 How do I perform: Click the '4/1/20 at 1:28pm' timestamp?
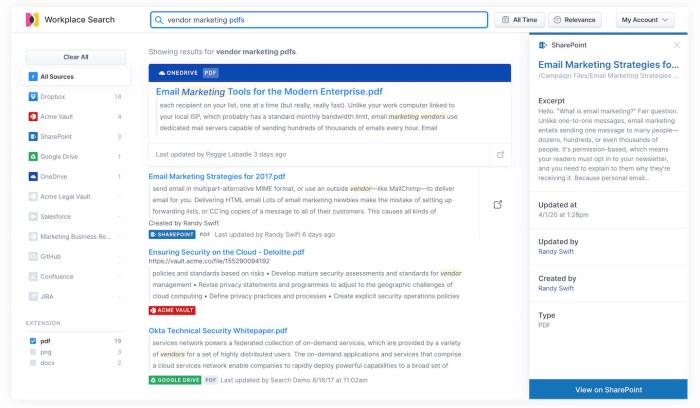click(563, 215)
